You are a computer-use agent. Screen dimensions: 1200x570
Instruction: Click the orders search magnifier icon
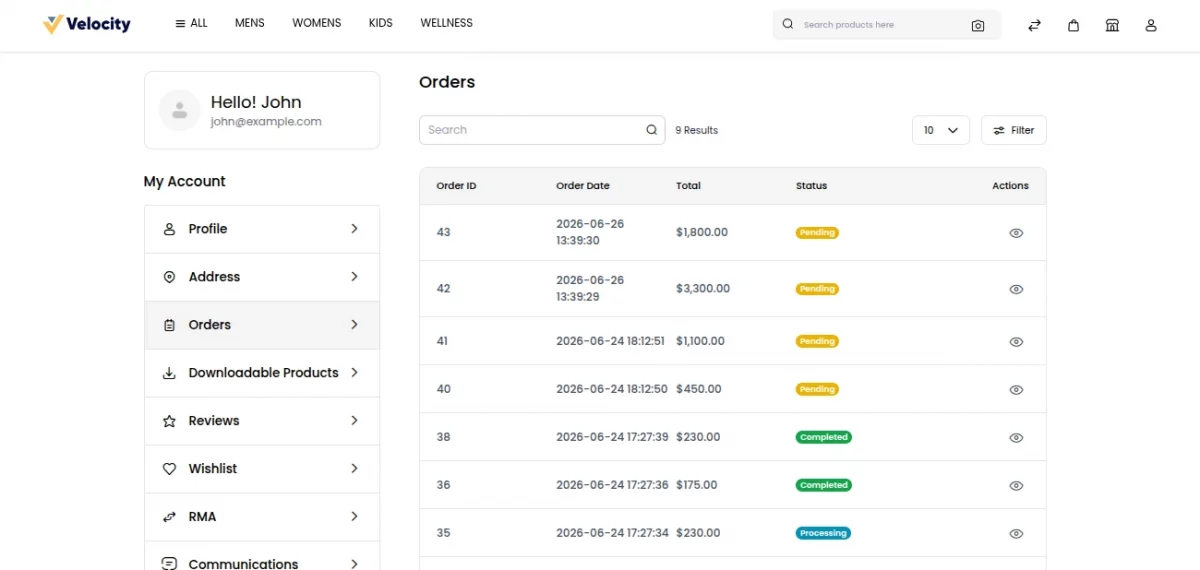coord(651,130)
